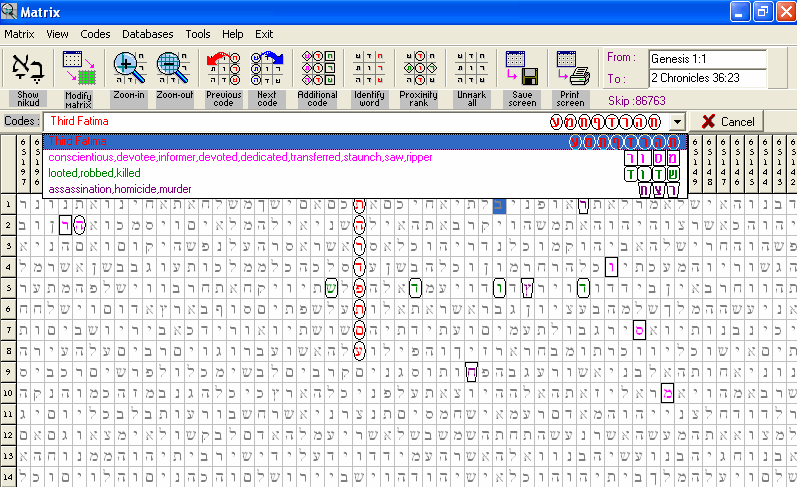Click the From field showing Genesis 1:1
797x487 pixels.
click(x=707, y=58)
